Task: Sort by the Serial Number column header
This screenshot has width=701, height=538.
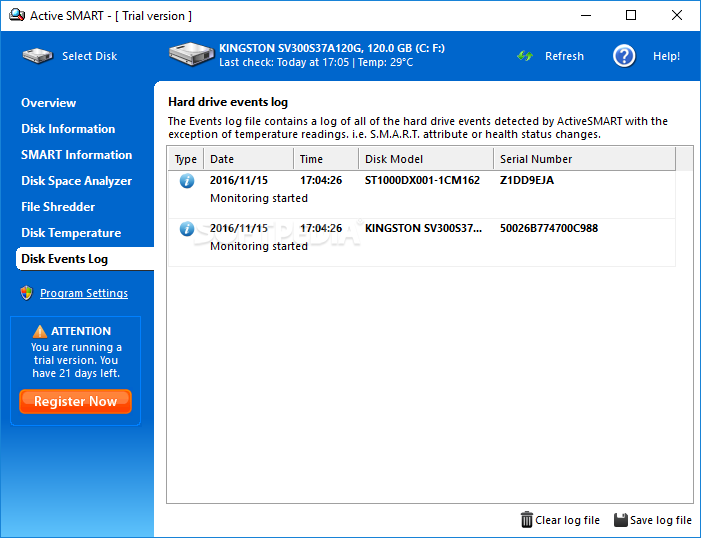Action: tap(585, 159)
